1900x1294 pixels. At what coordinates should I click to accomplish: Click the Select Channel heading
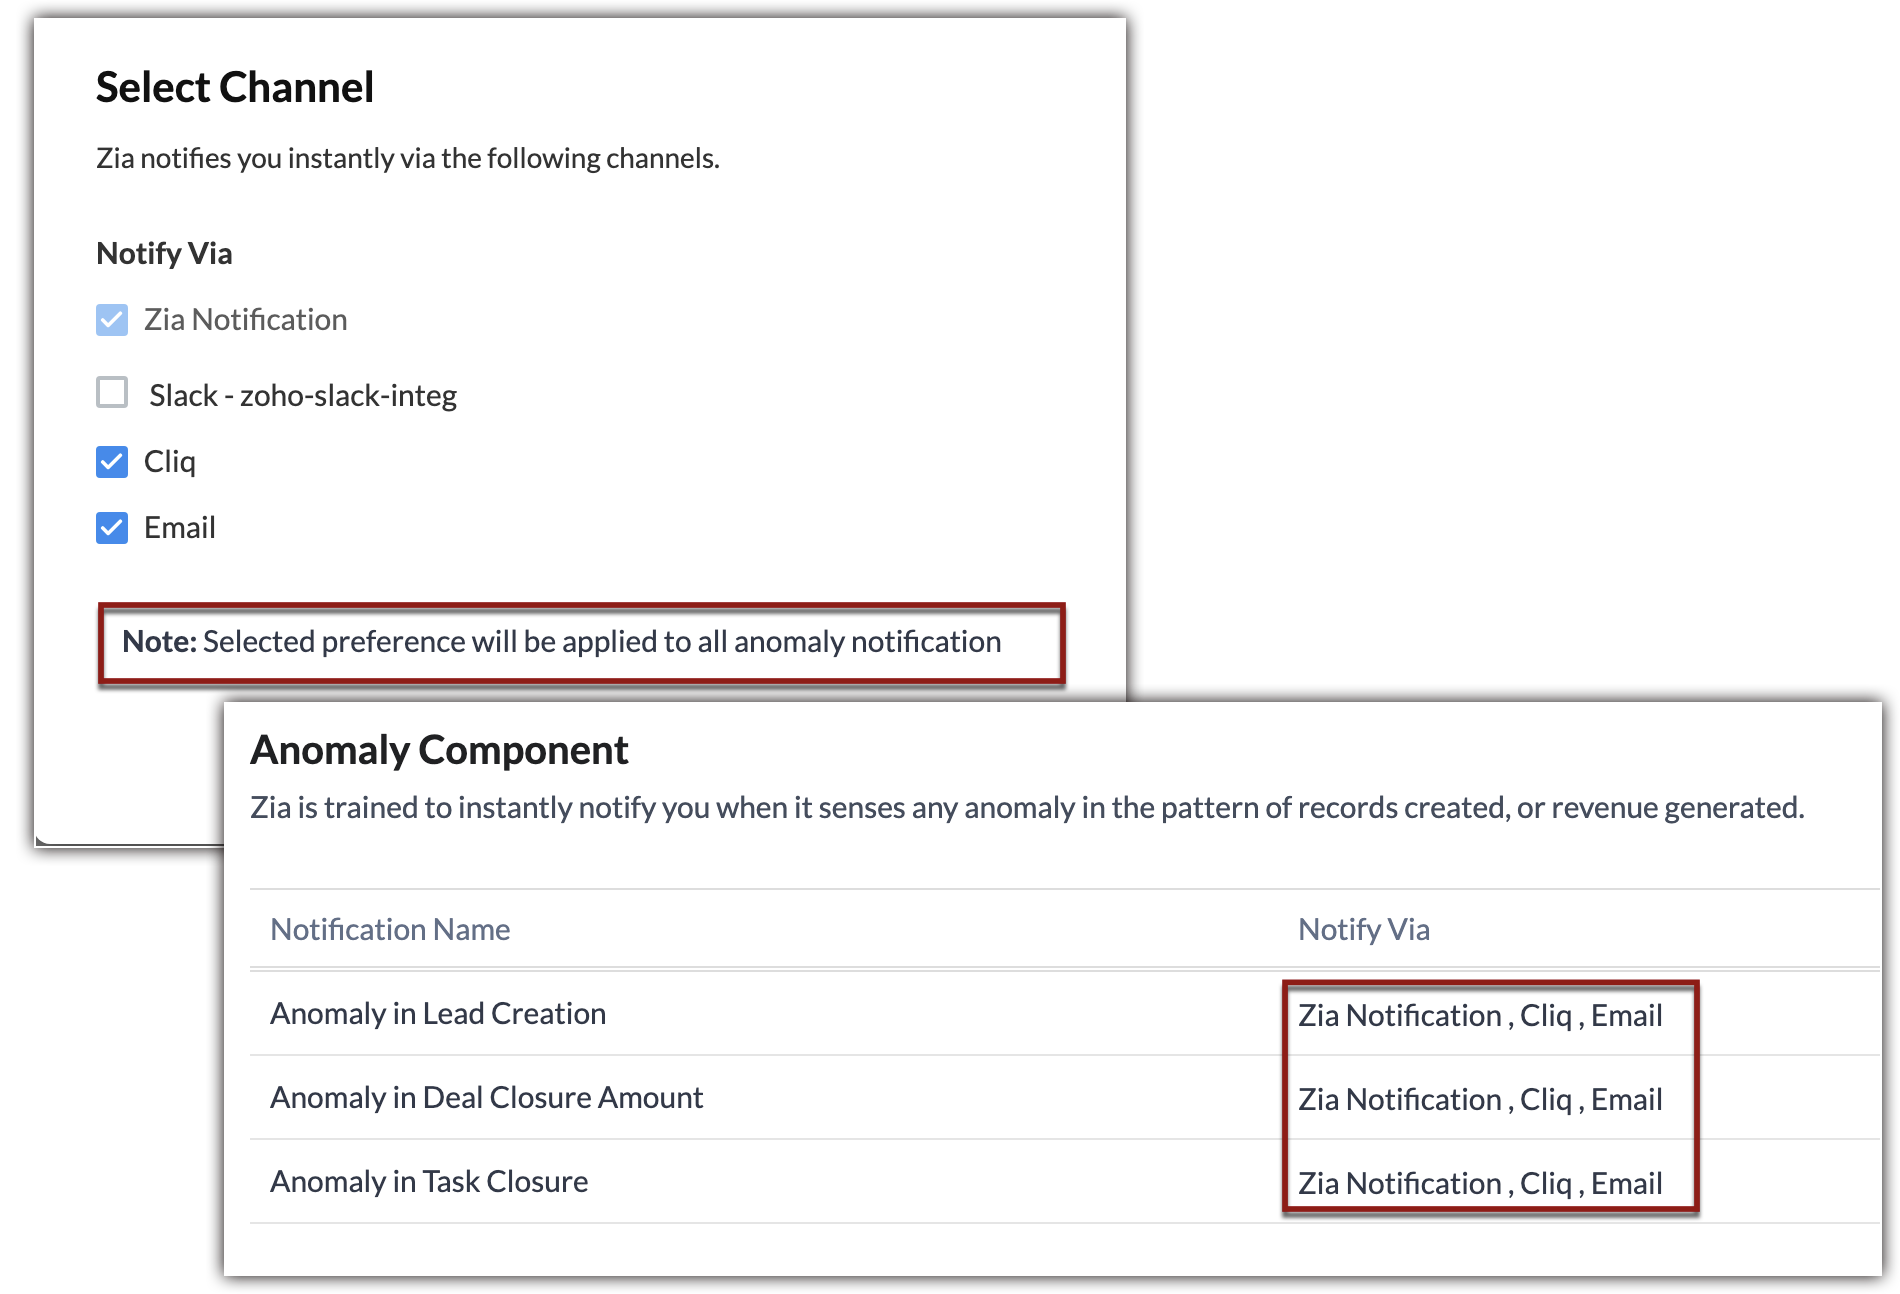(x=235, y=88)
